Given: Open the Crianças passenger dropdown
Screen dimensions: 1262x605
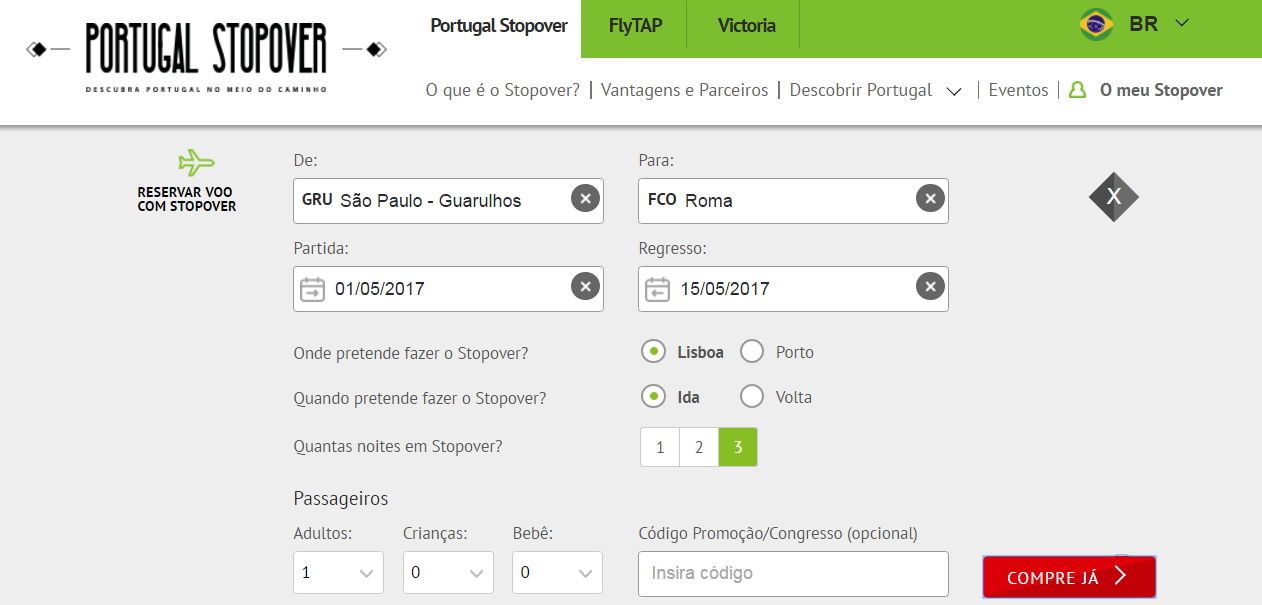Looking at the screenshot, I should (448, 573).
